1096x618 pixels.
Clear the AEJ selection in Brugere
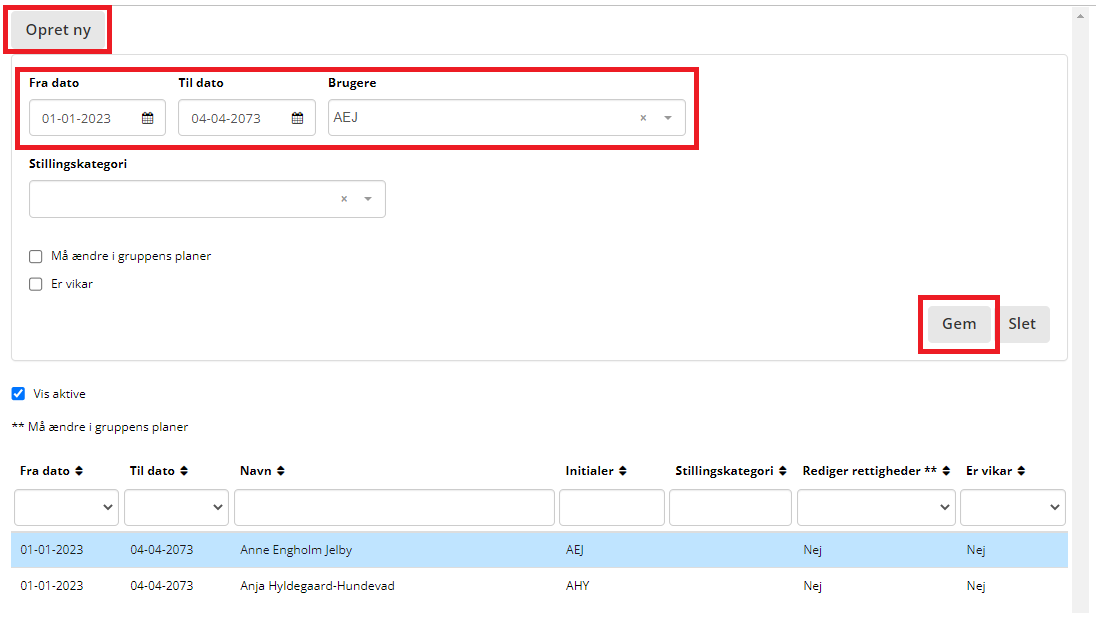pyautogui.click(x=643, y=118)
